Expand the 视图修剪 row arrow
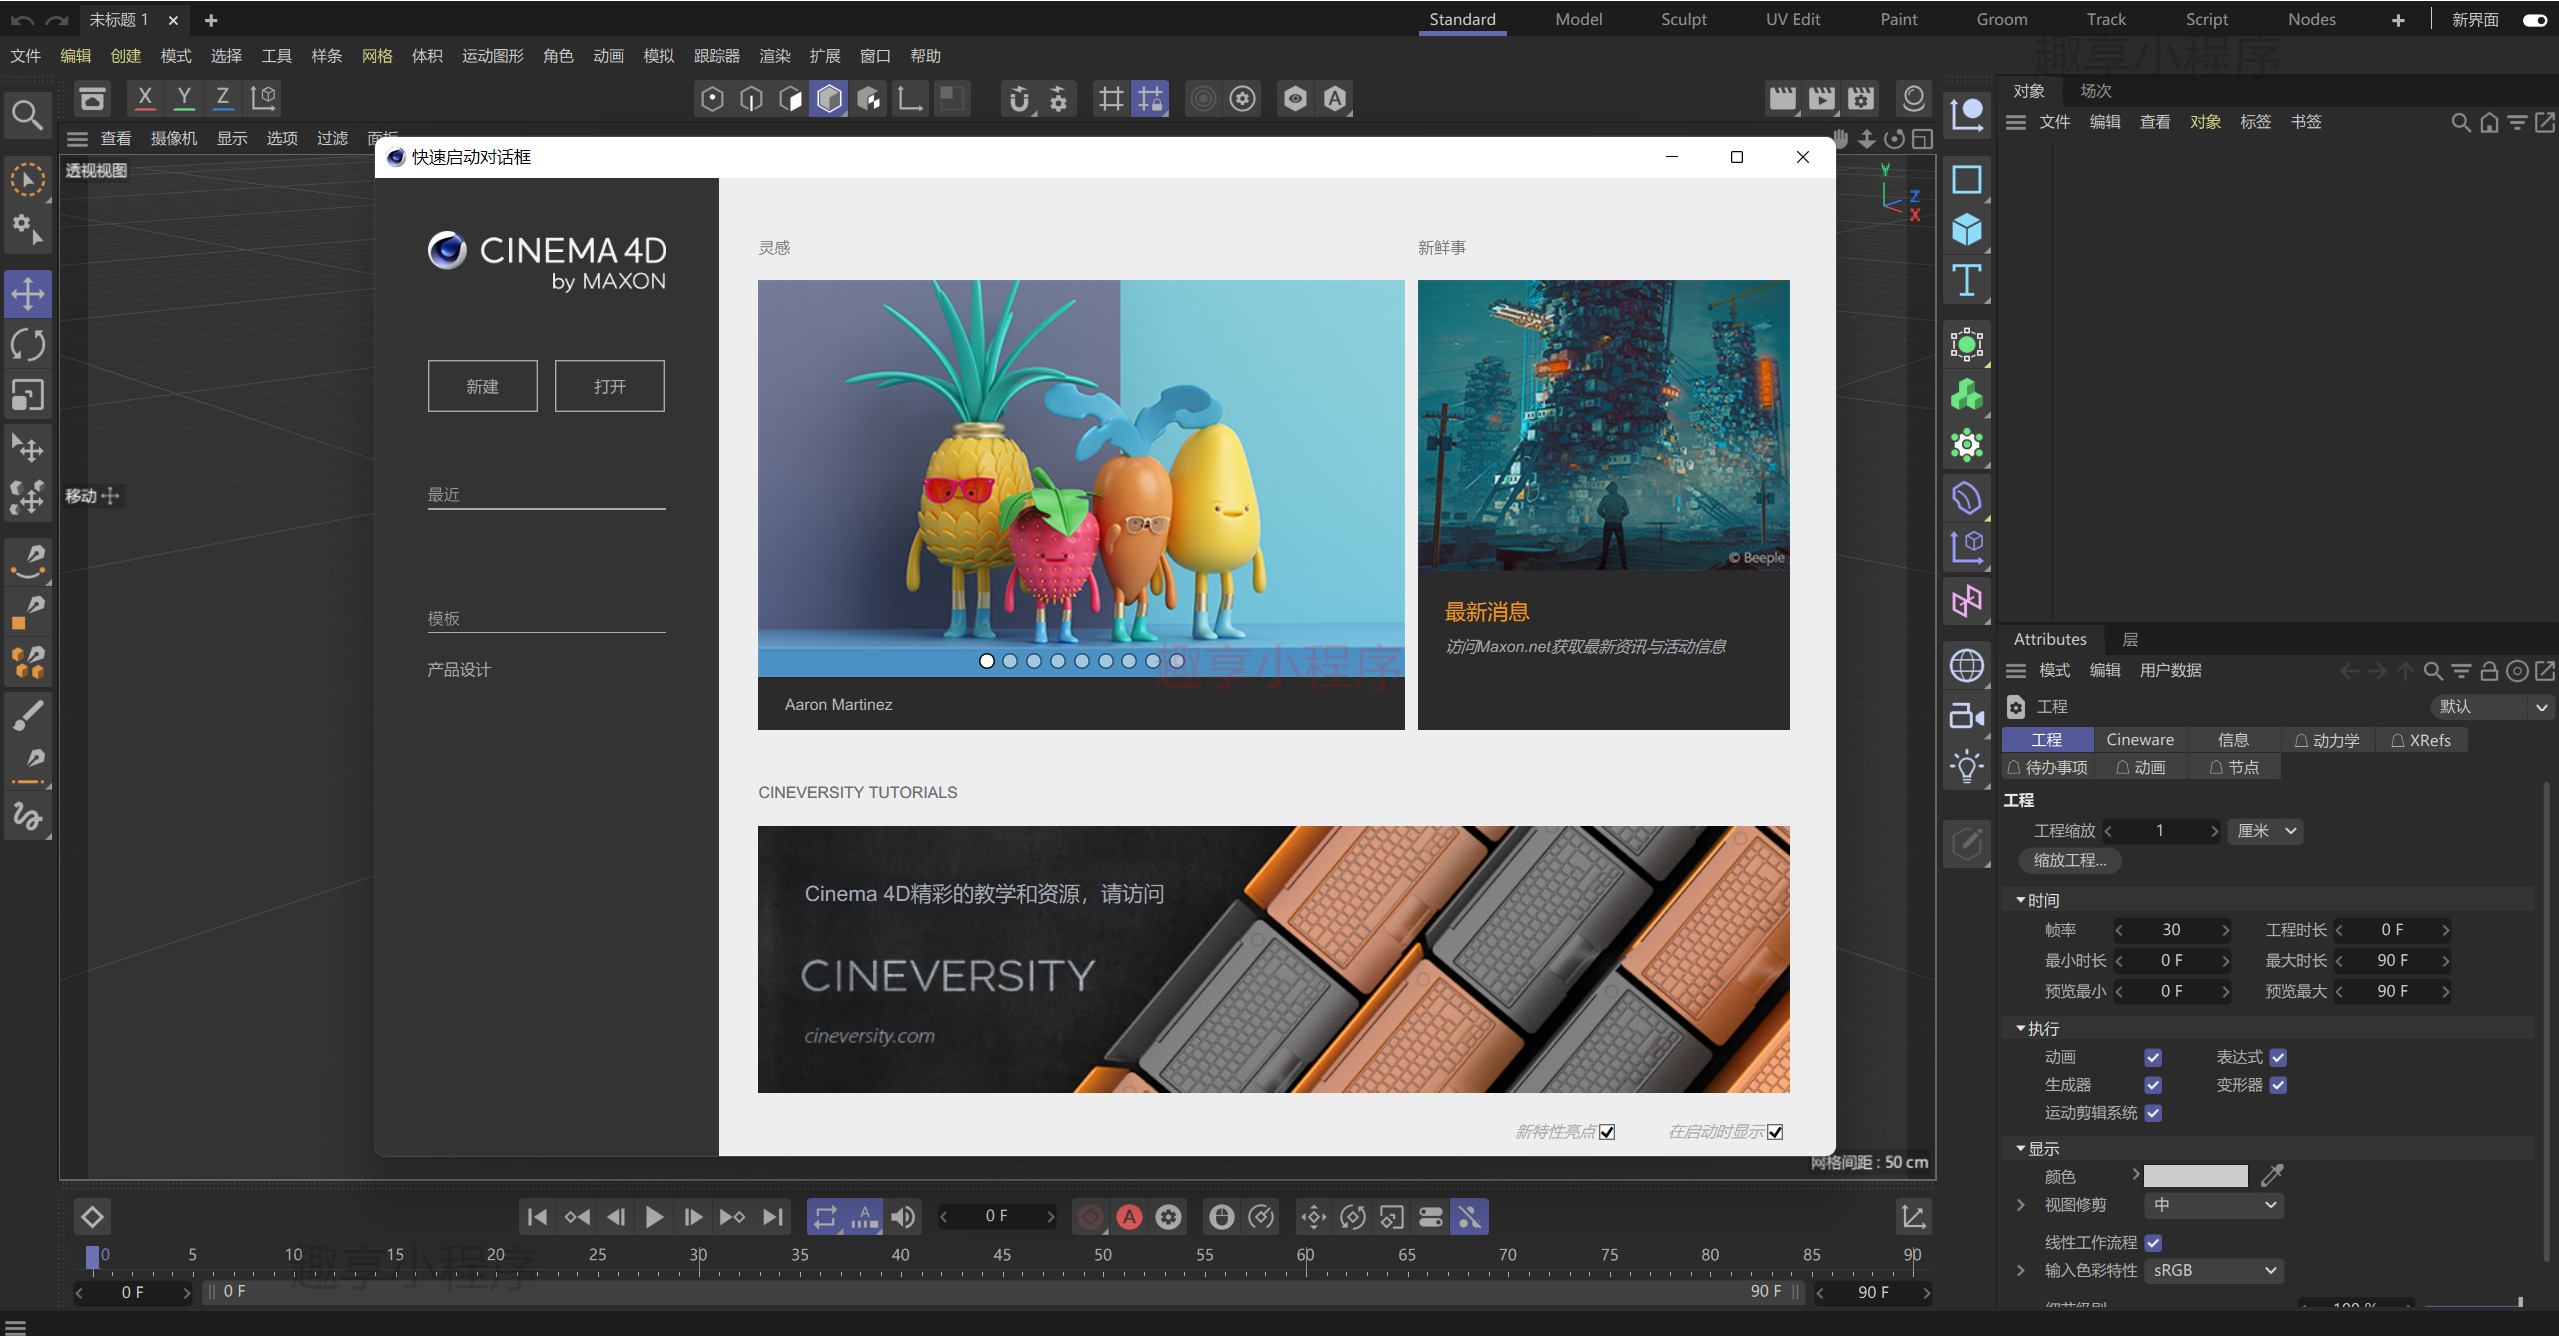 click(x=2021, y=1205)
